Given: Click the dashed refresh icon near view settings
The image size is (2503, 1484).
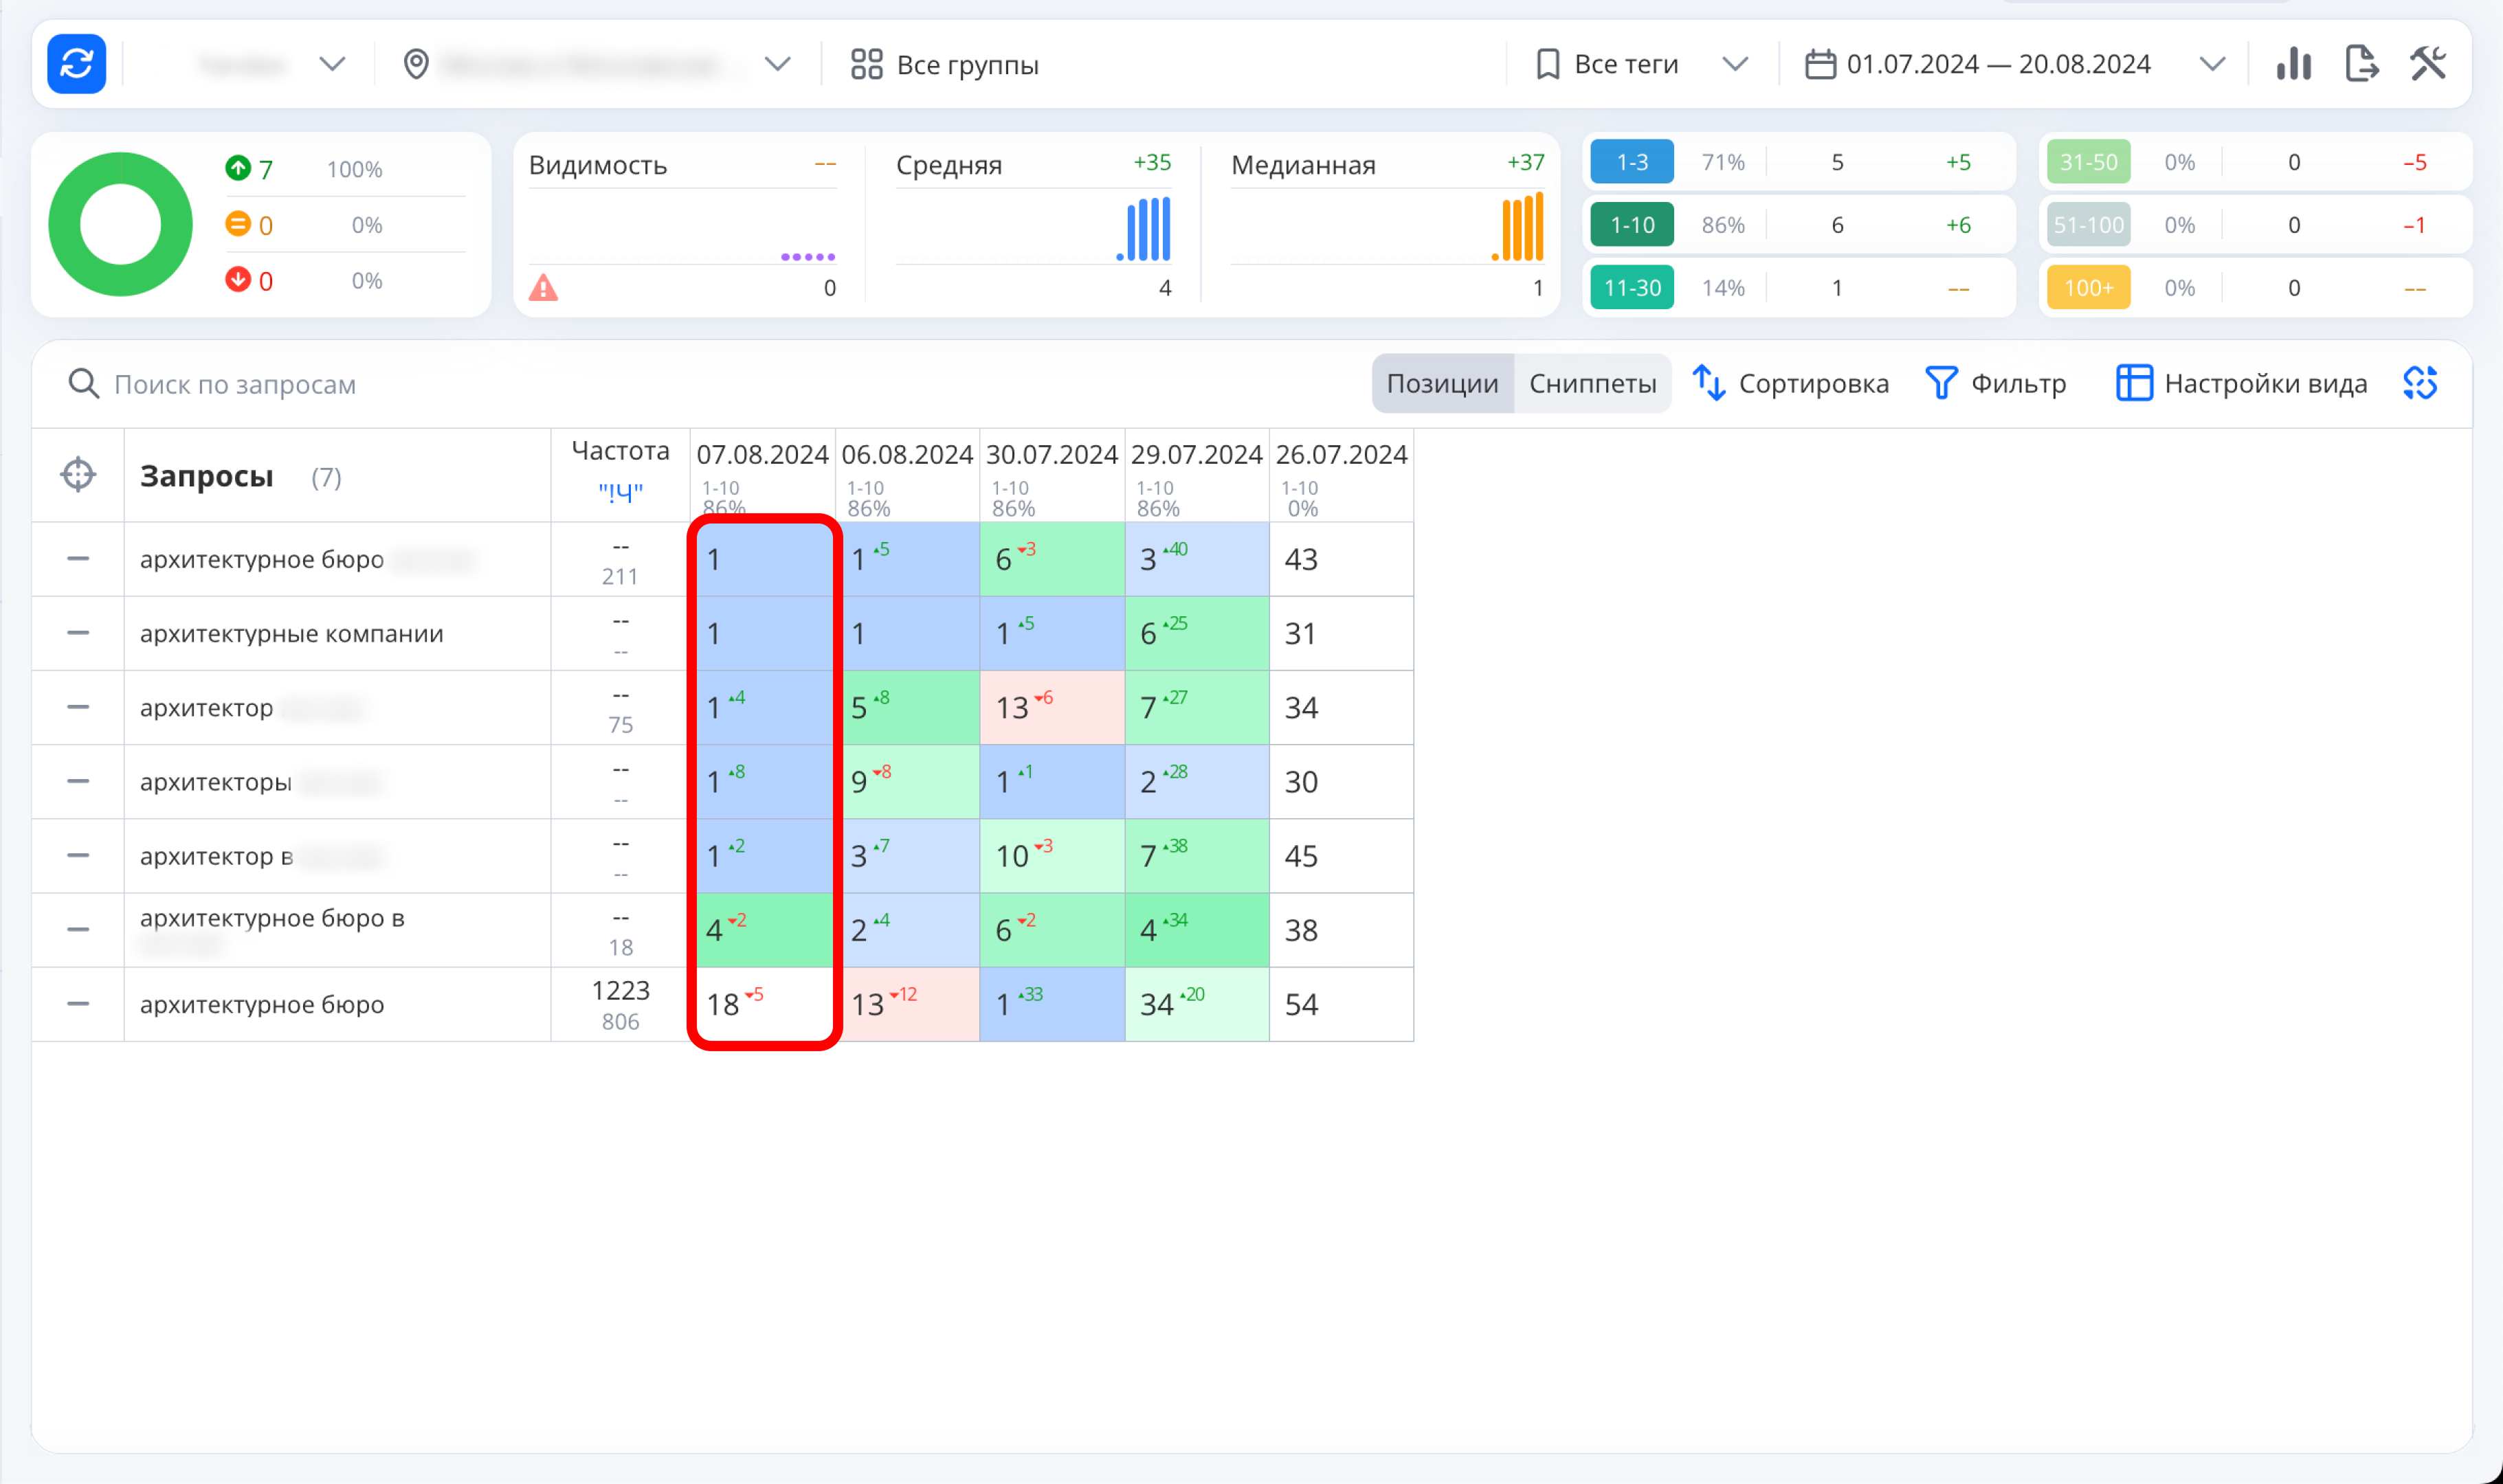Looking at the screenshot, I should pos(2420,383).
